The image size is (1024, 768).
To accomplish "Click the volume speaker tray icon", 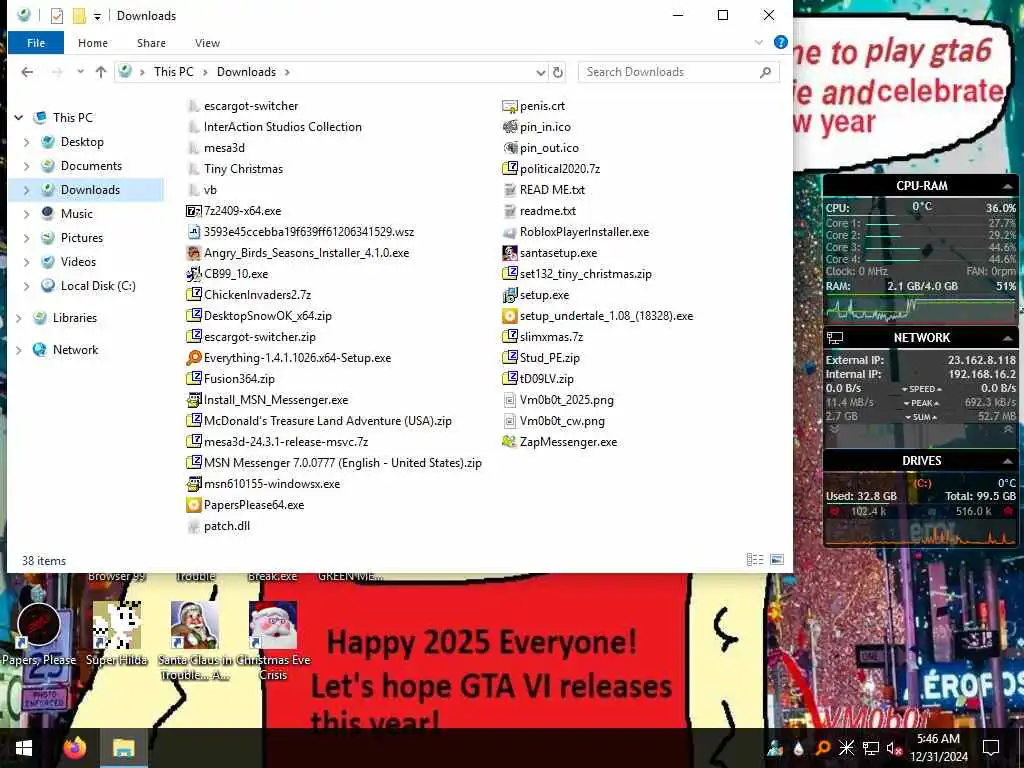I will 894,748.
